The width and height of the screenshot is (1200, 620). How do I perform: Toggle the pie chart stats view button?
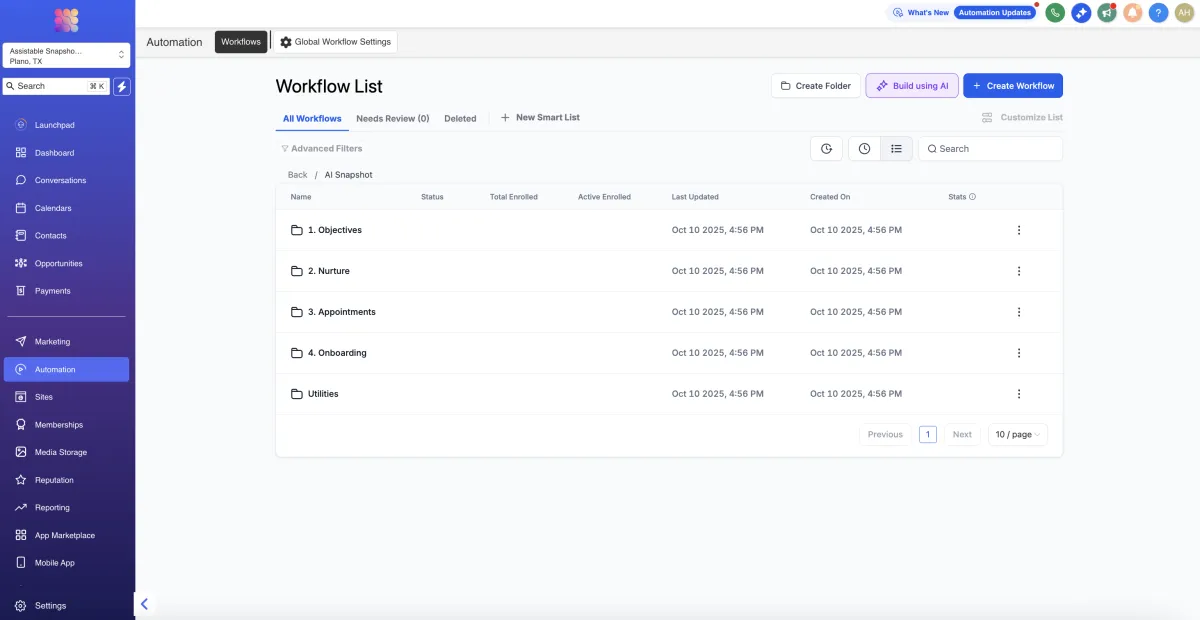[x=826, y=149]
